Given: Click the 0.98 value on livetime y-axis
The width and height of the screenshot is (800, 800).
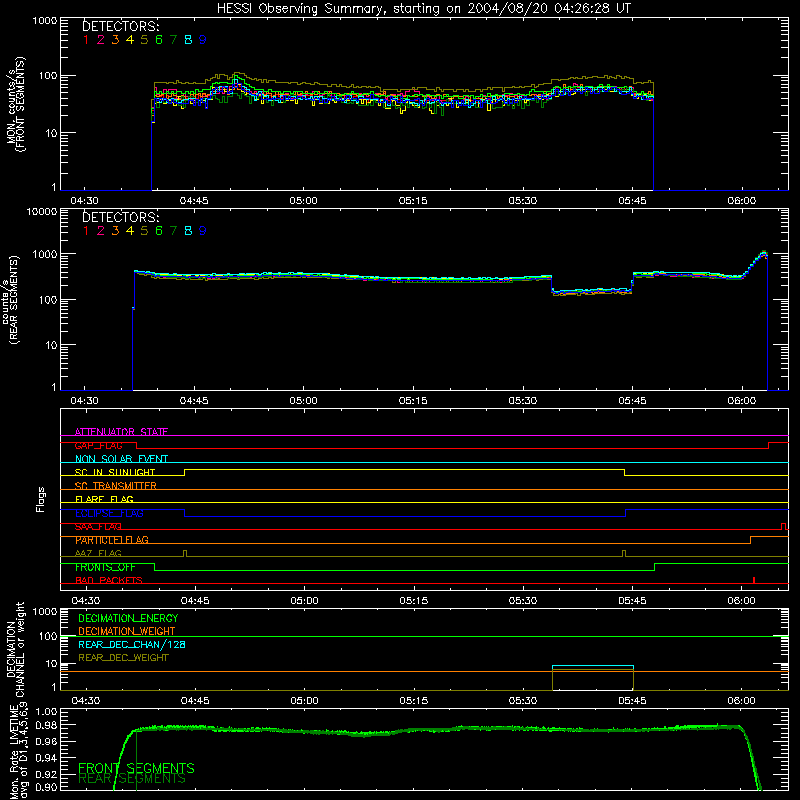Looking at the screenshot, I should coord(46,725).
